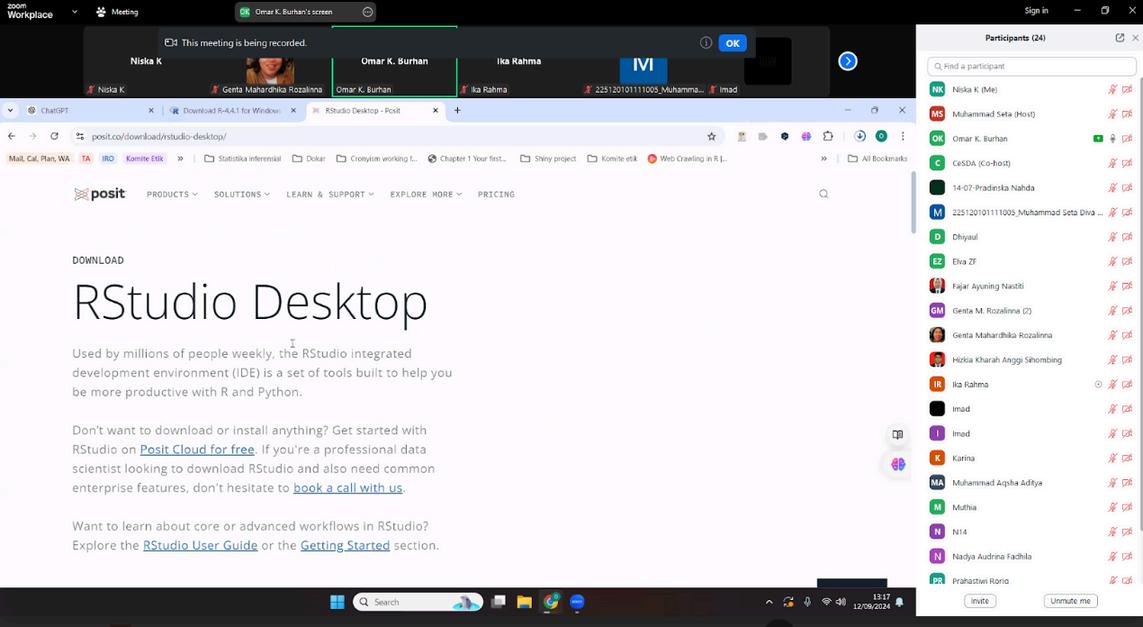This screenshot has width=1143, height=627.
Task: Open the Pricing menu item
Action: pos(496,195)
